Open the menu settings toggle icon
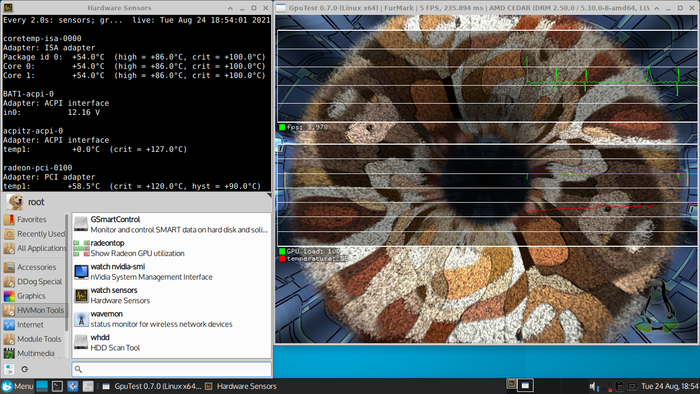This screenshot has width=700, height=394. click(9, 369)
